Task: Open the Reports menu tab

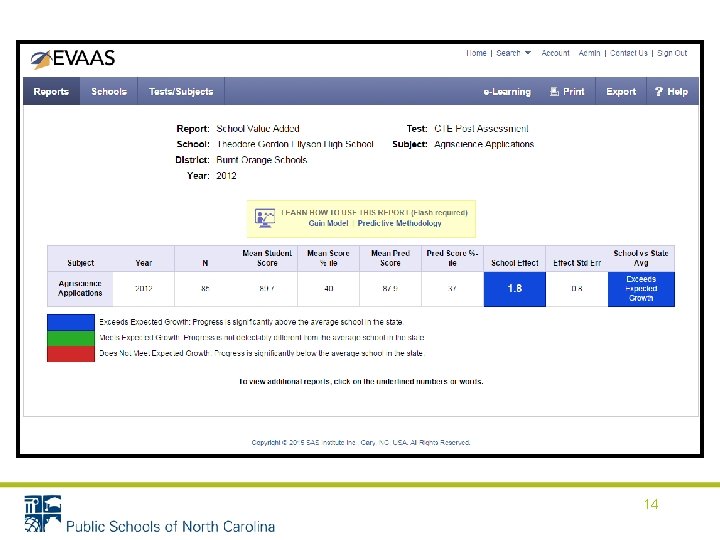Action: tap(51, 91)
